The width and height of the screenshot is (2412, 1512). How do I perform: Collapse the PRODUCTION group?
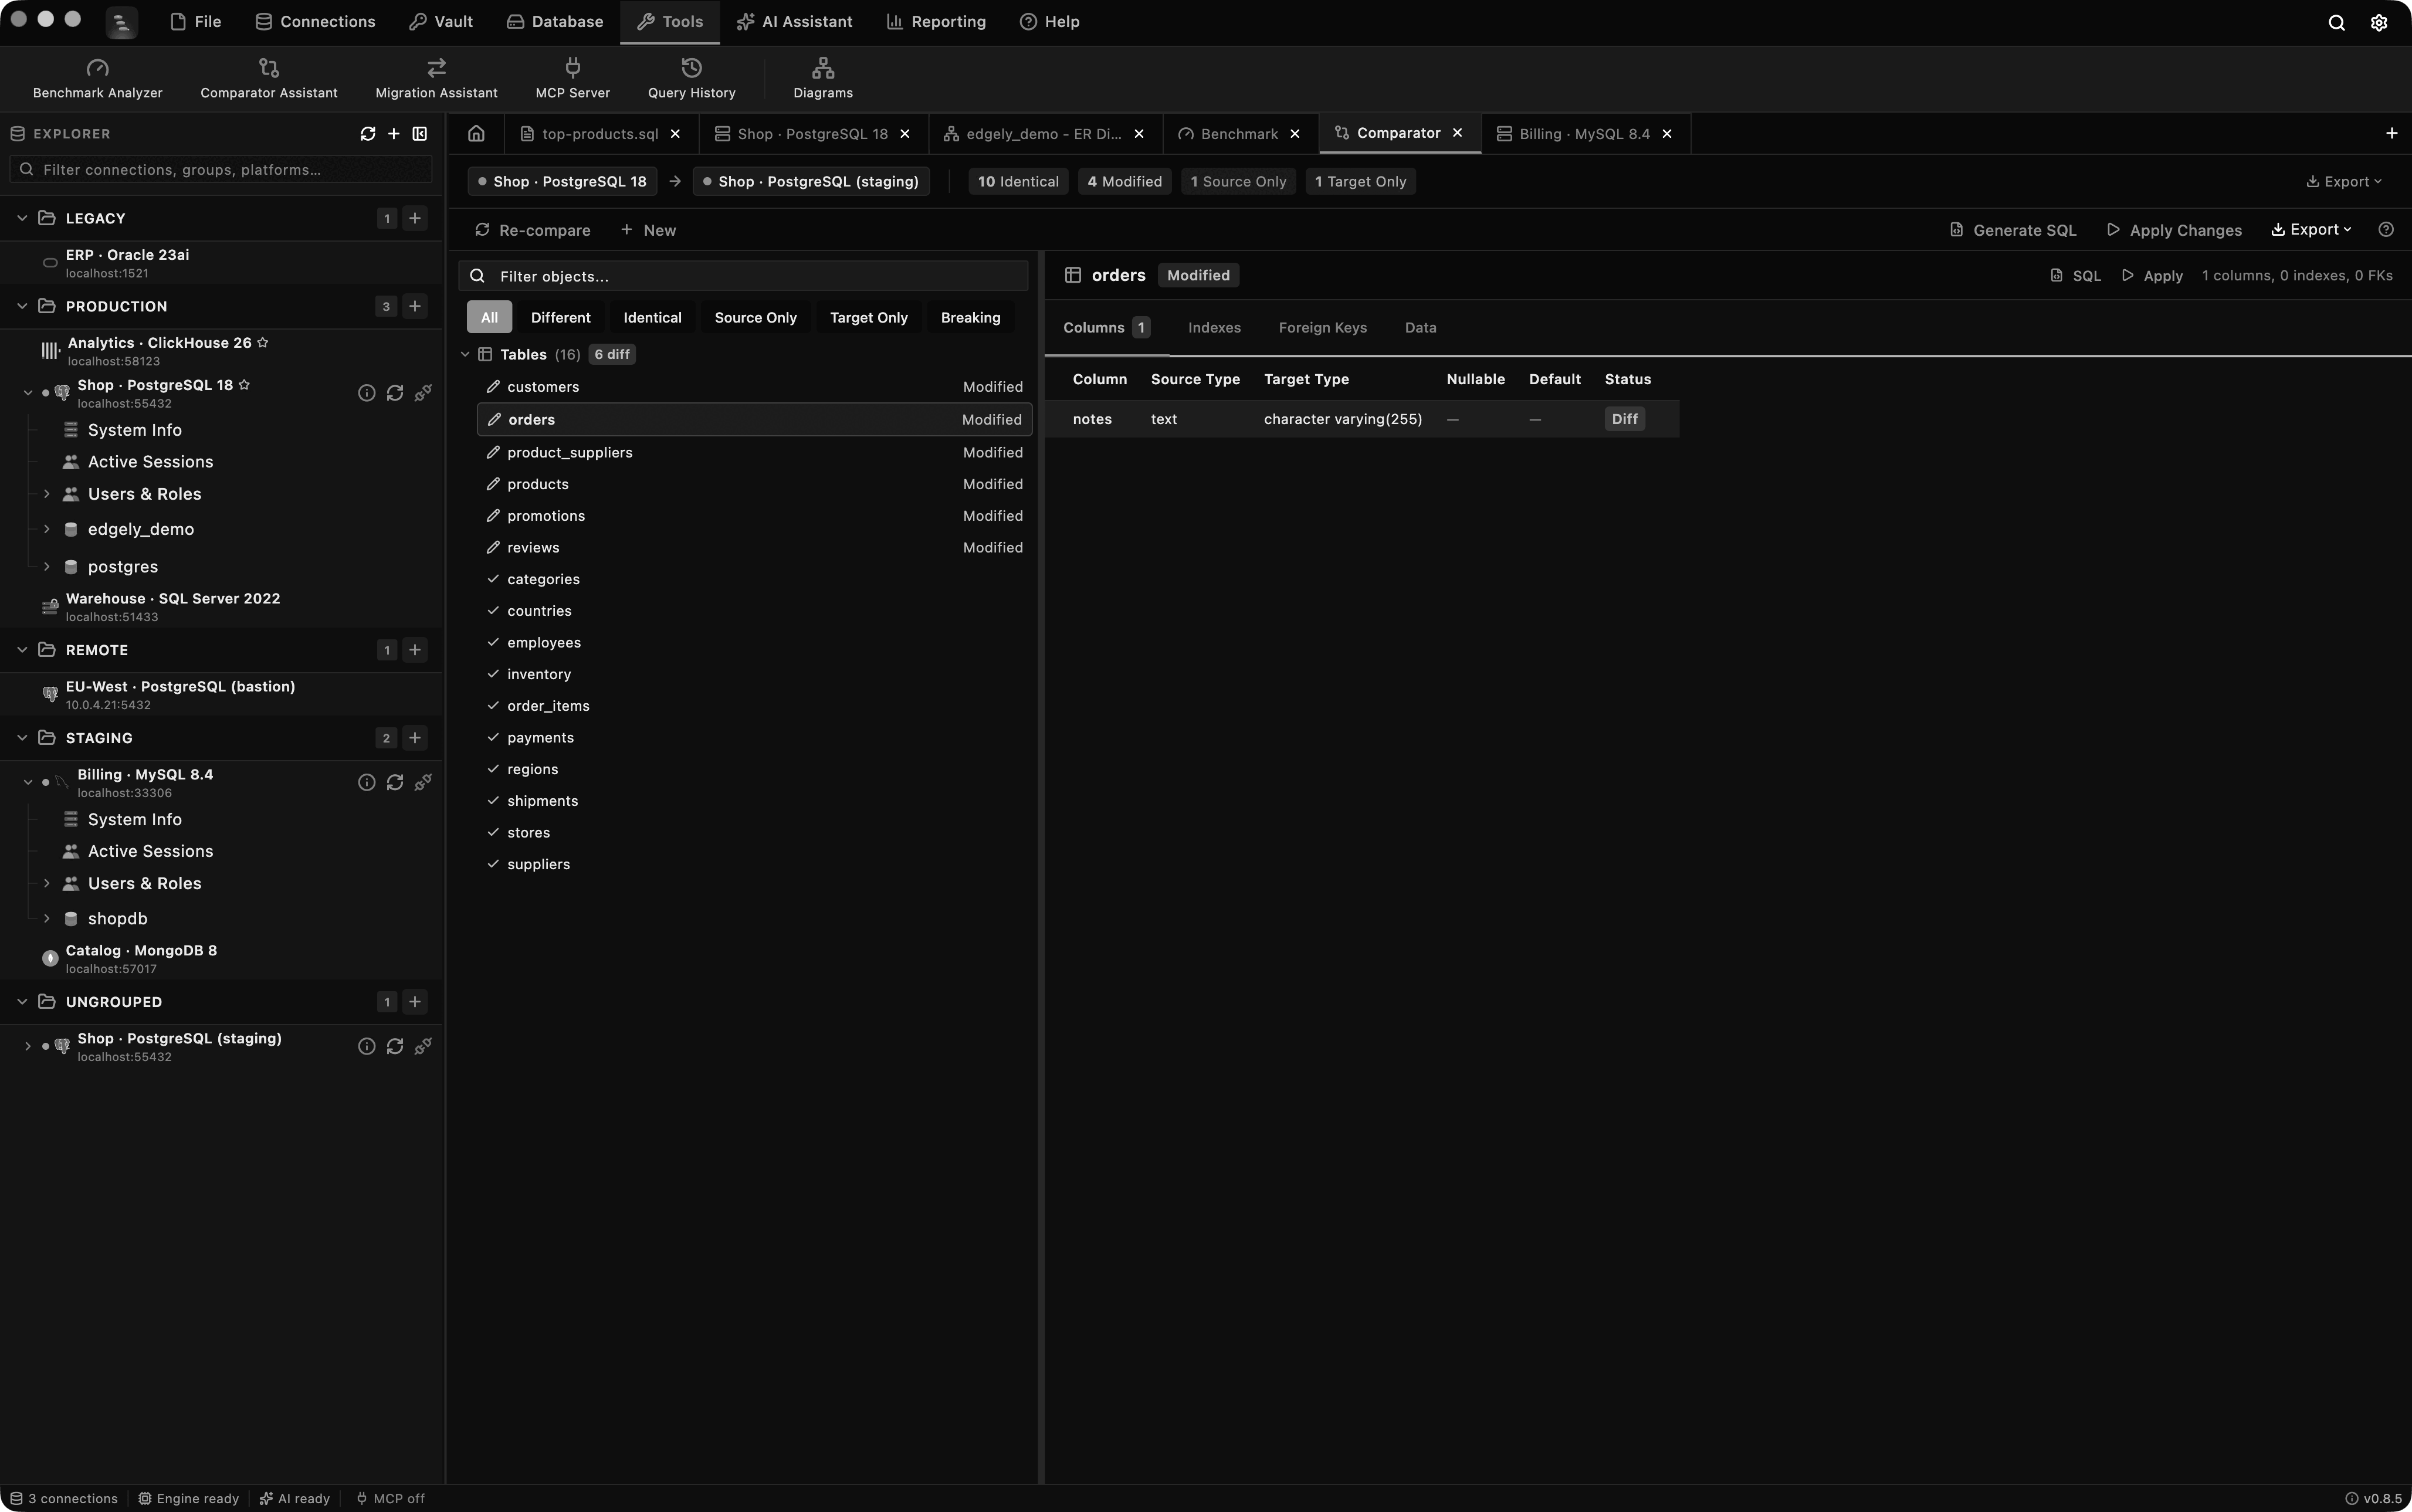pos(22,306)
